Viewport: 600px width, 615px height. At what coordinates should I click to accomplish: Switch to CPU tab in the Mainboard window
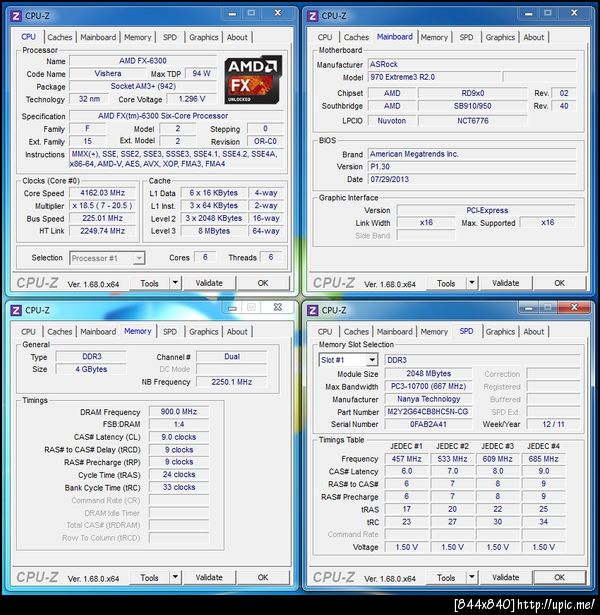point(325,37)
